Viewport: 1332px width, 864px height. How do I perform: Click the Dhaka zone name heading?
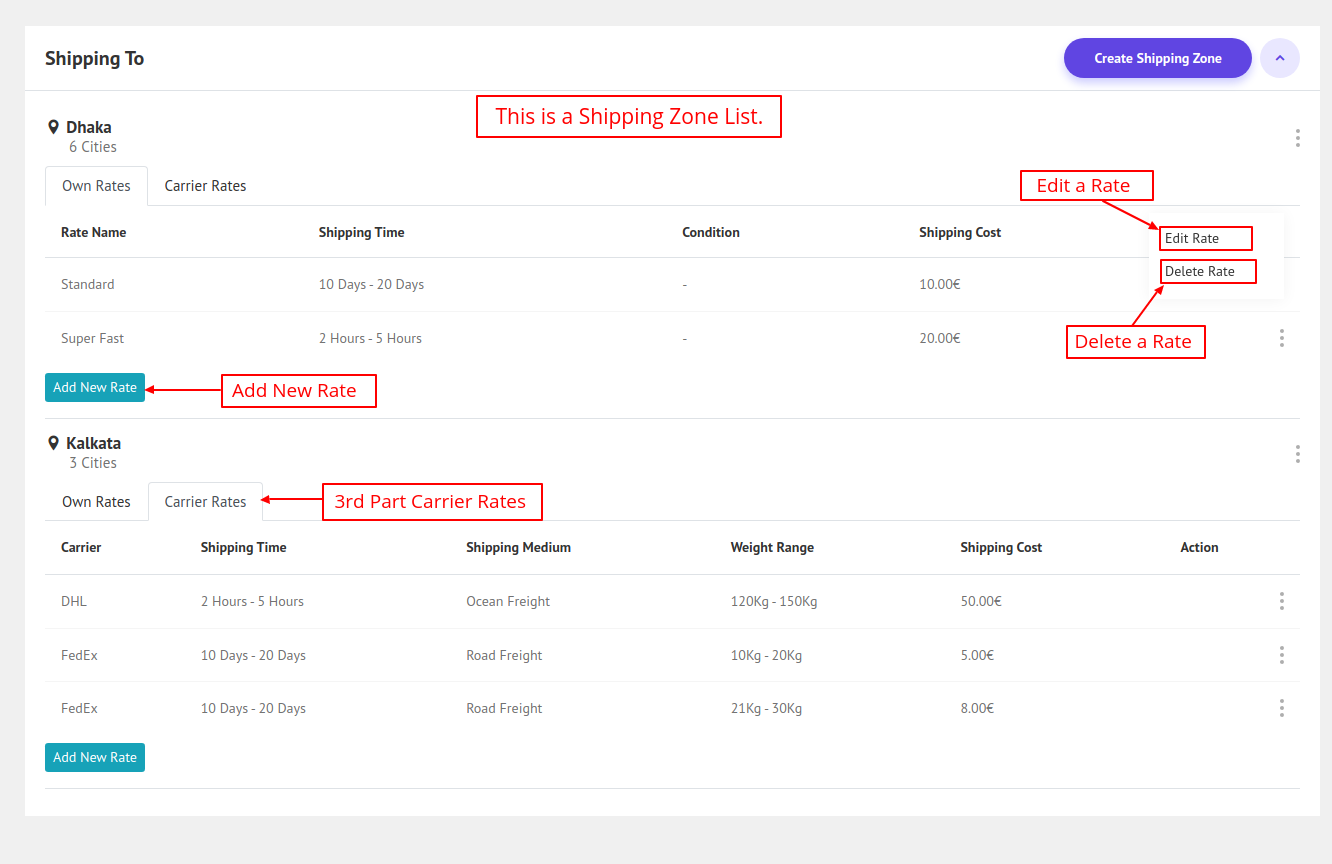click(x=89, y=128)
